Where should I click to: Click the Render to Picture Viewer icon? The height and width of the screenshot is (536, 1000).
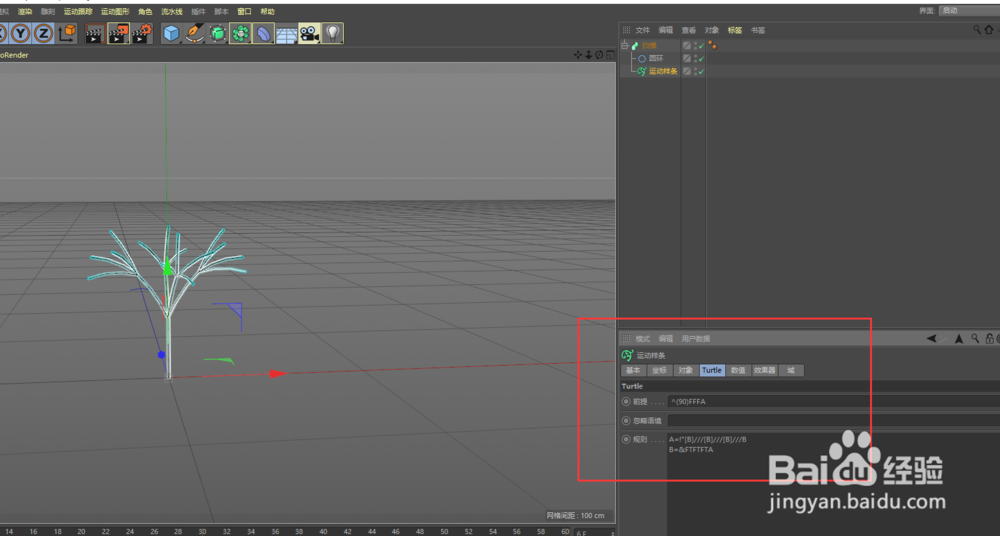click(x=119, y=33)
